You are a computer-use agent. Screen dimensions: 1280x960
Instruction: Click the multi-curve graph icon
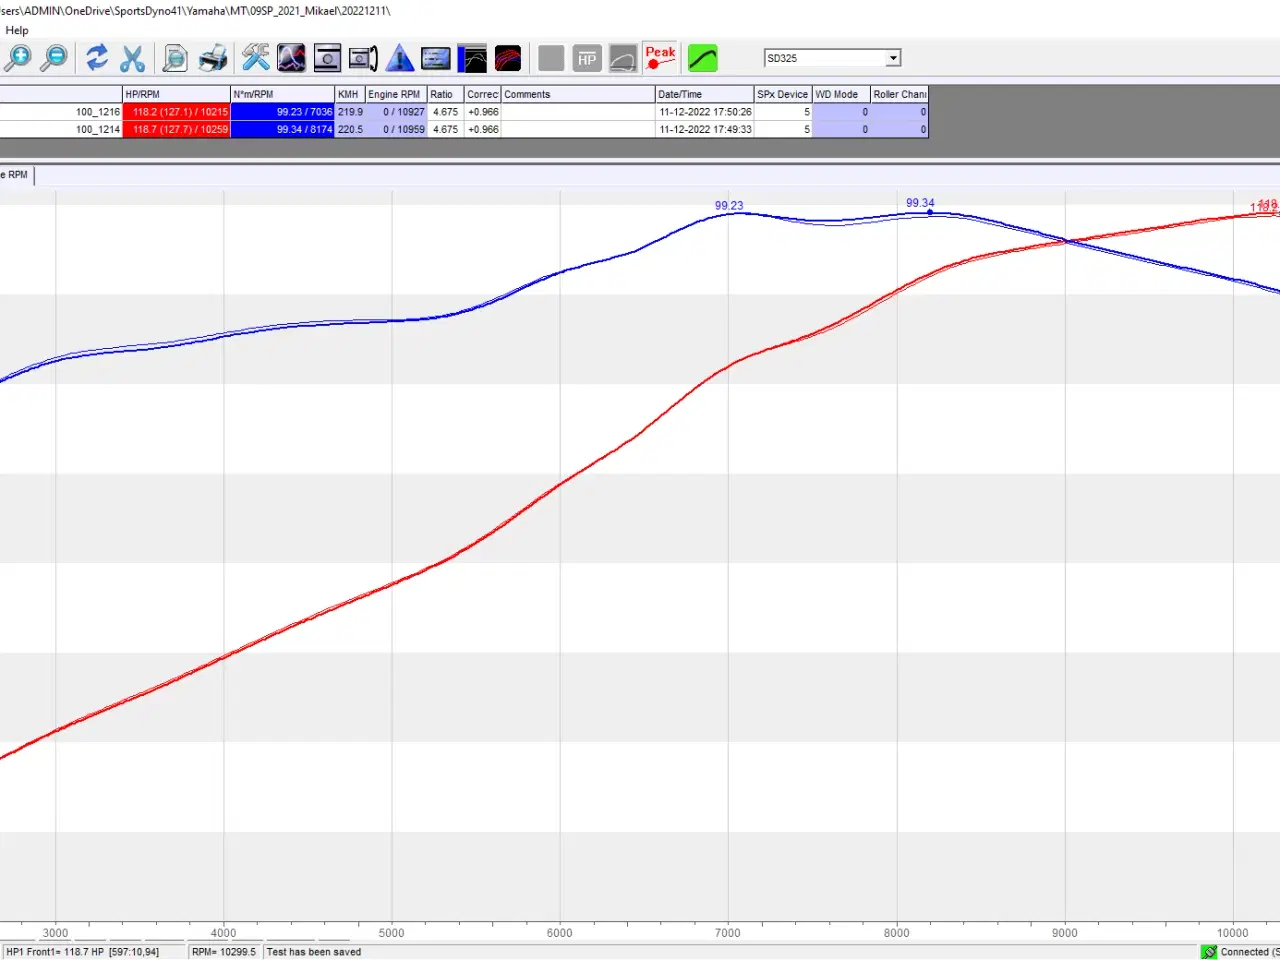point(291,58)
